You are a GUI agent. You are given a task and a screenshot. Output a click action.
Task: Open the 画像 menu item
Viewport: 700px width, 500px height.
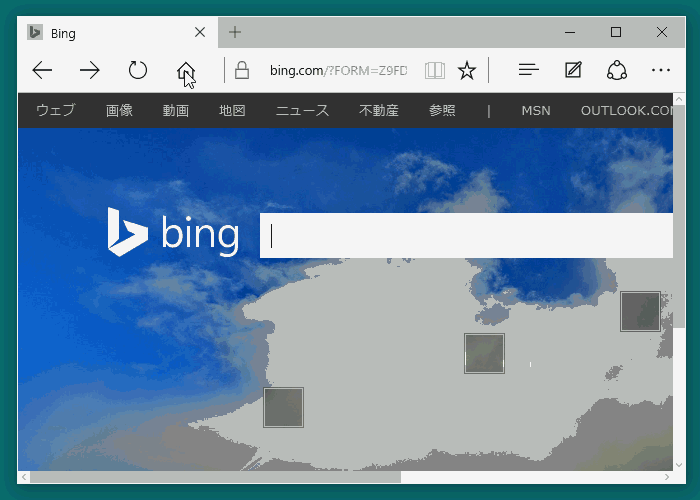pos(119,110)
